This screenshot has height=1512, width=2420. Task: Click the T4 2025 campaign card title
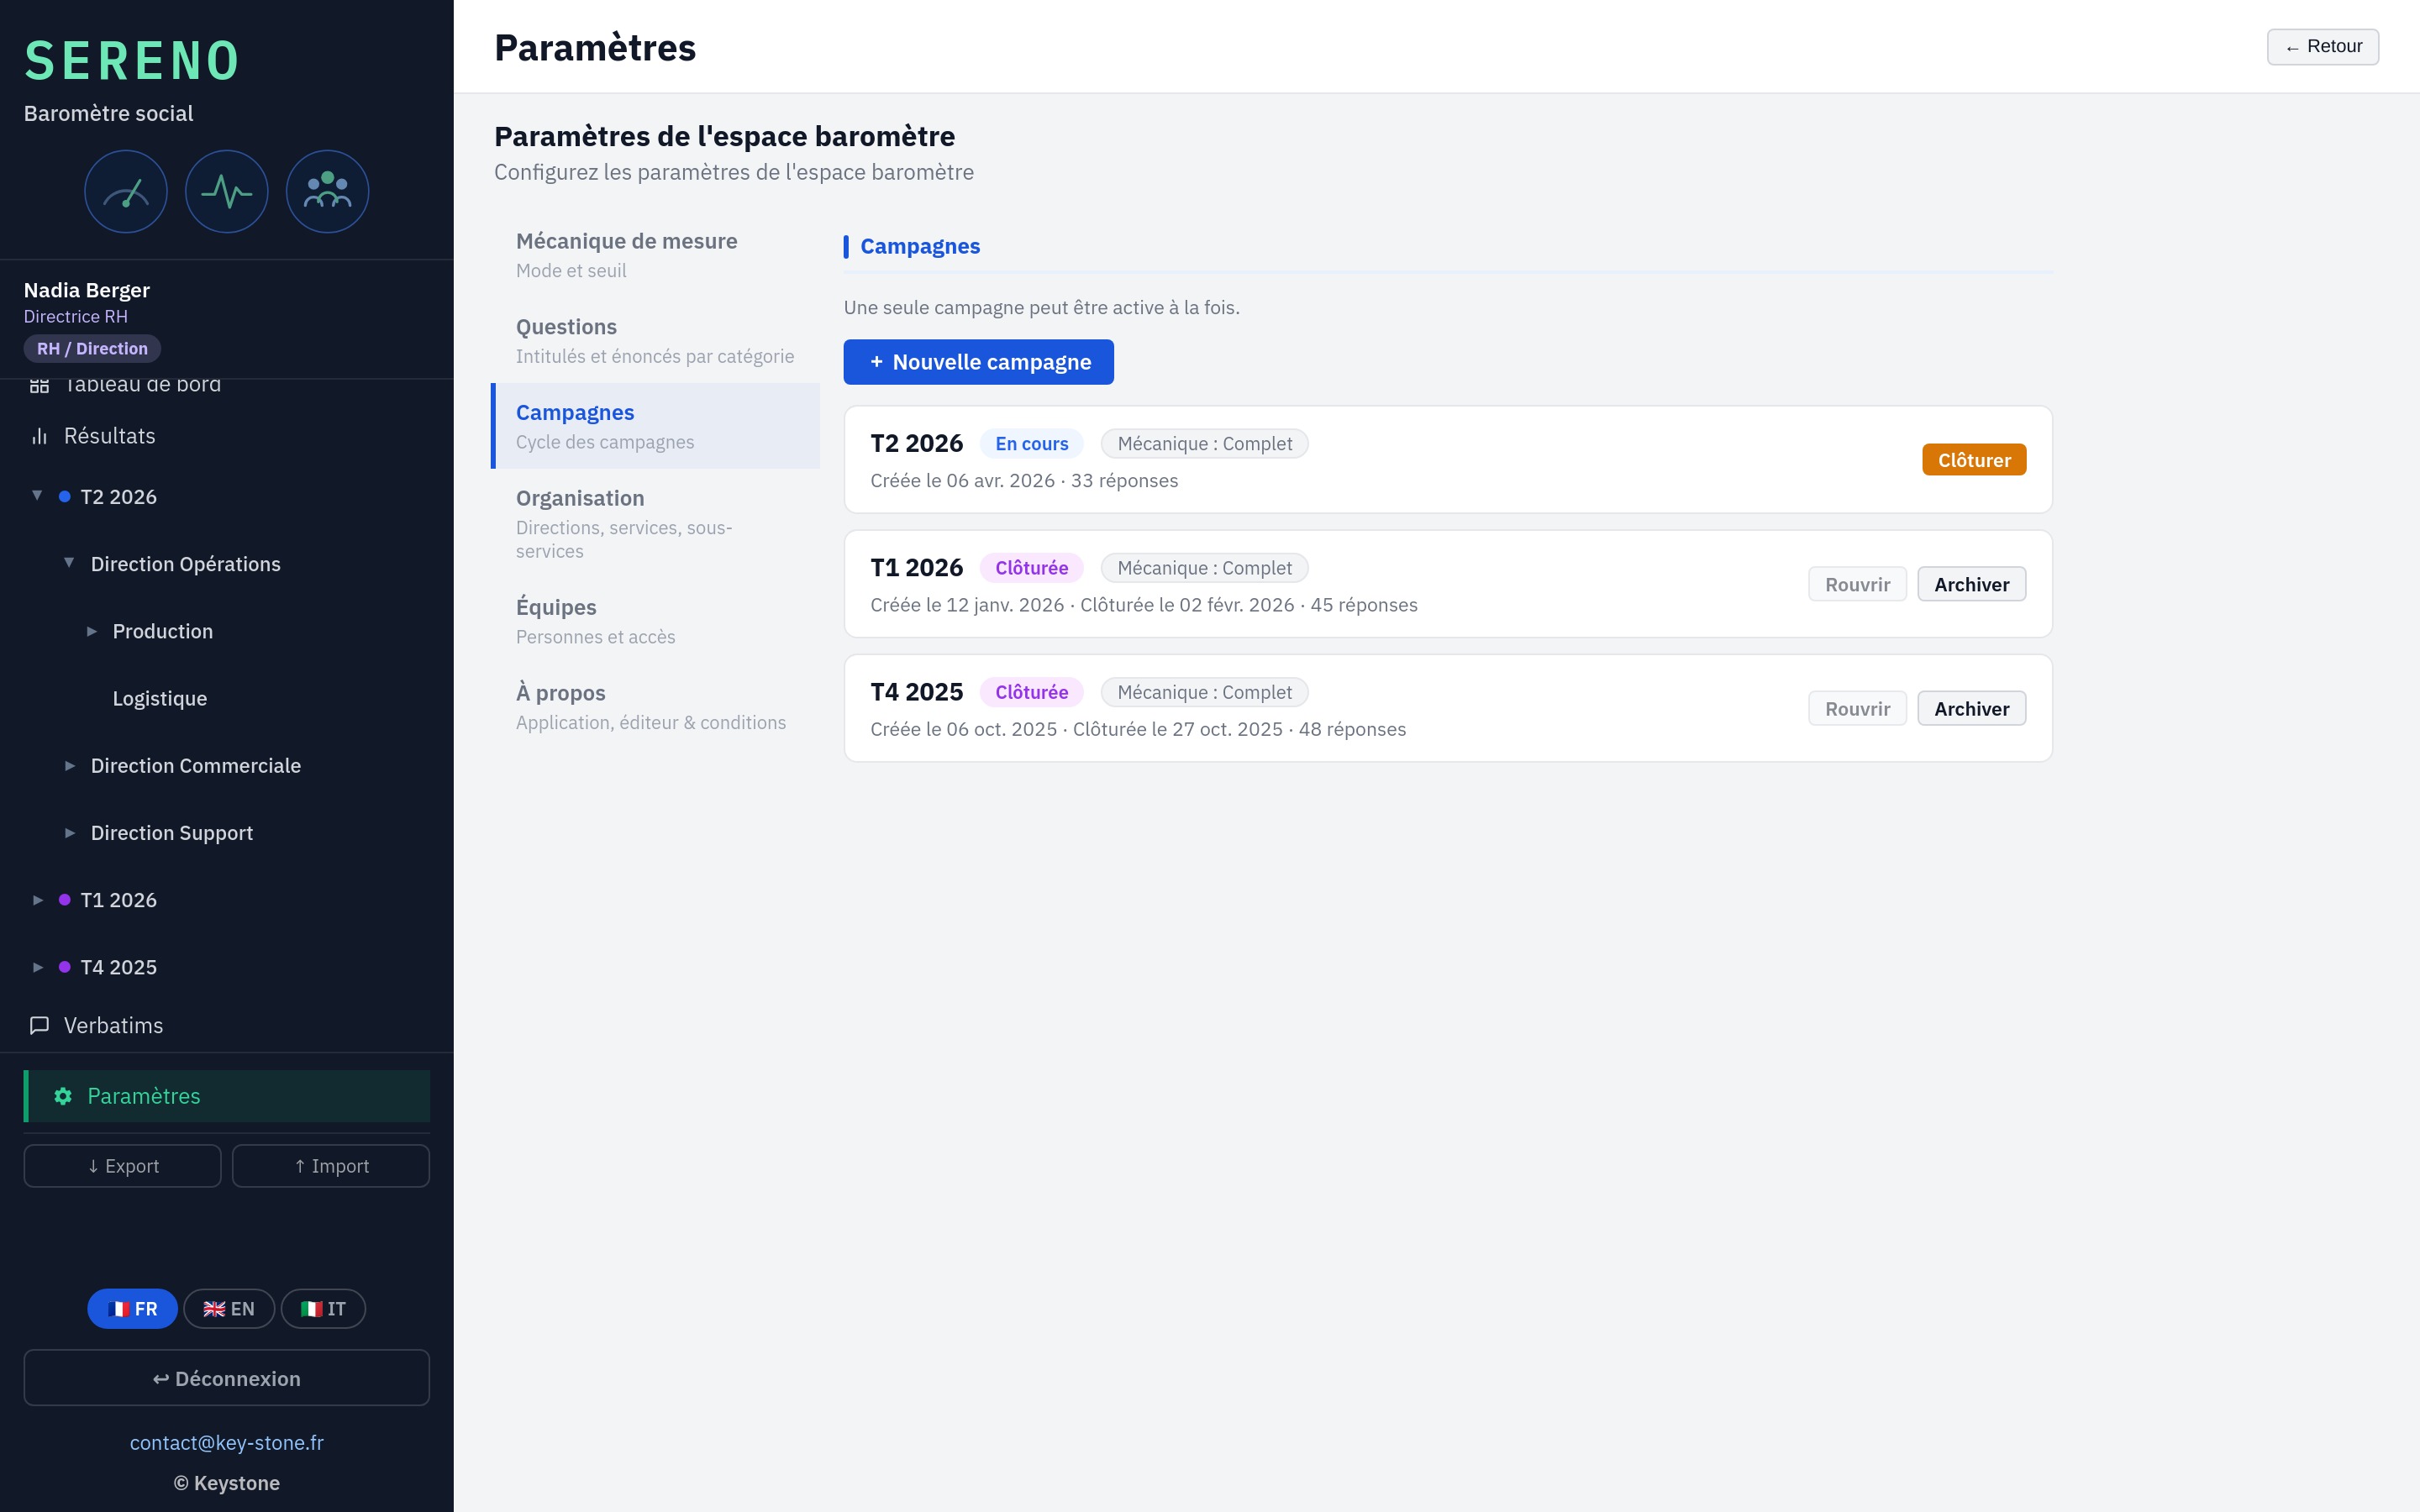click(x=917, y=692)
